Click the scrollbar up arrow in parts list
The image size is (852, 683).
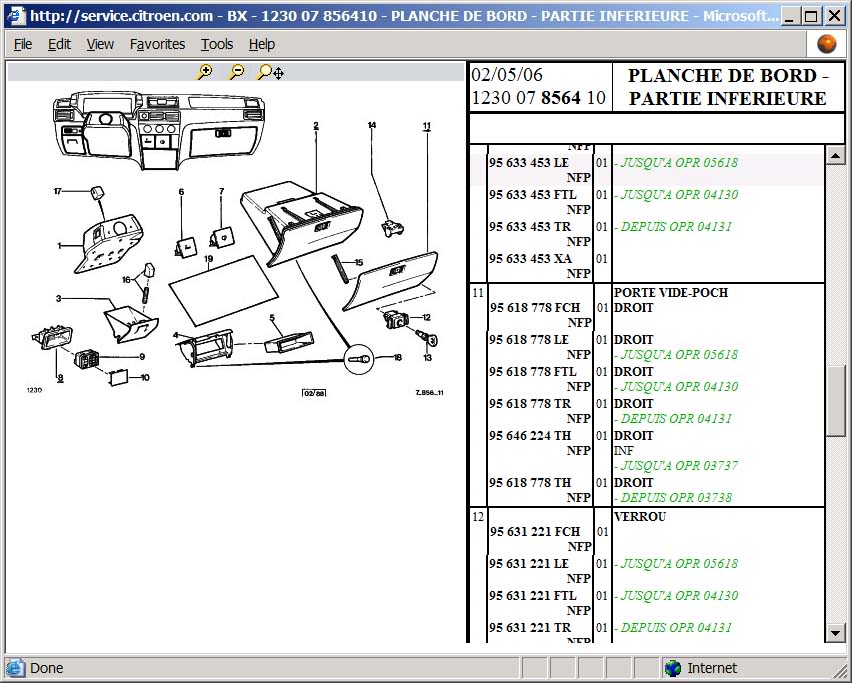(x=835, y=156)
